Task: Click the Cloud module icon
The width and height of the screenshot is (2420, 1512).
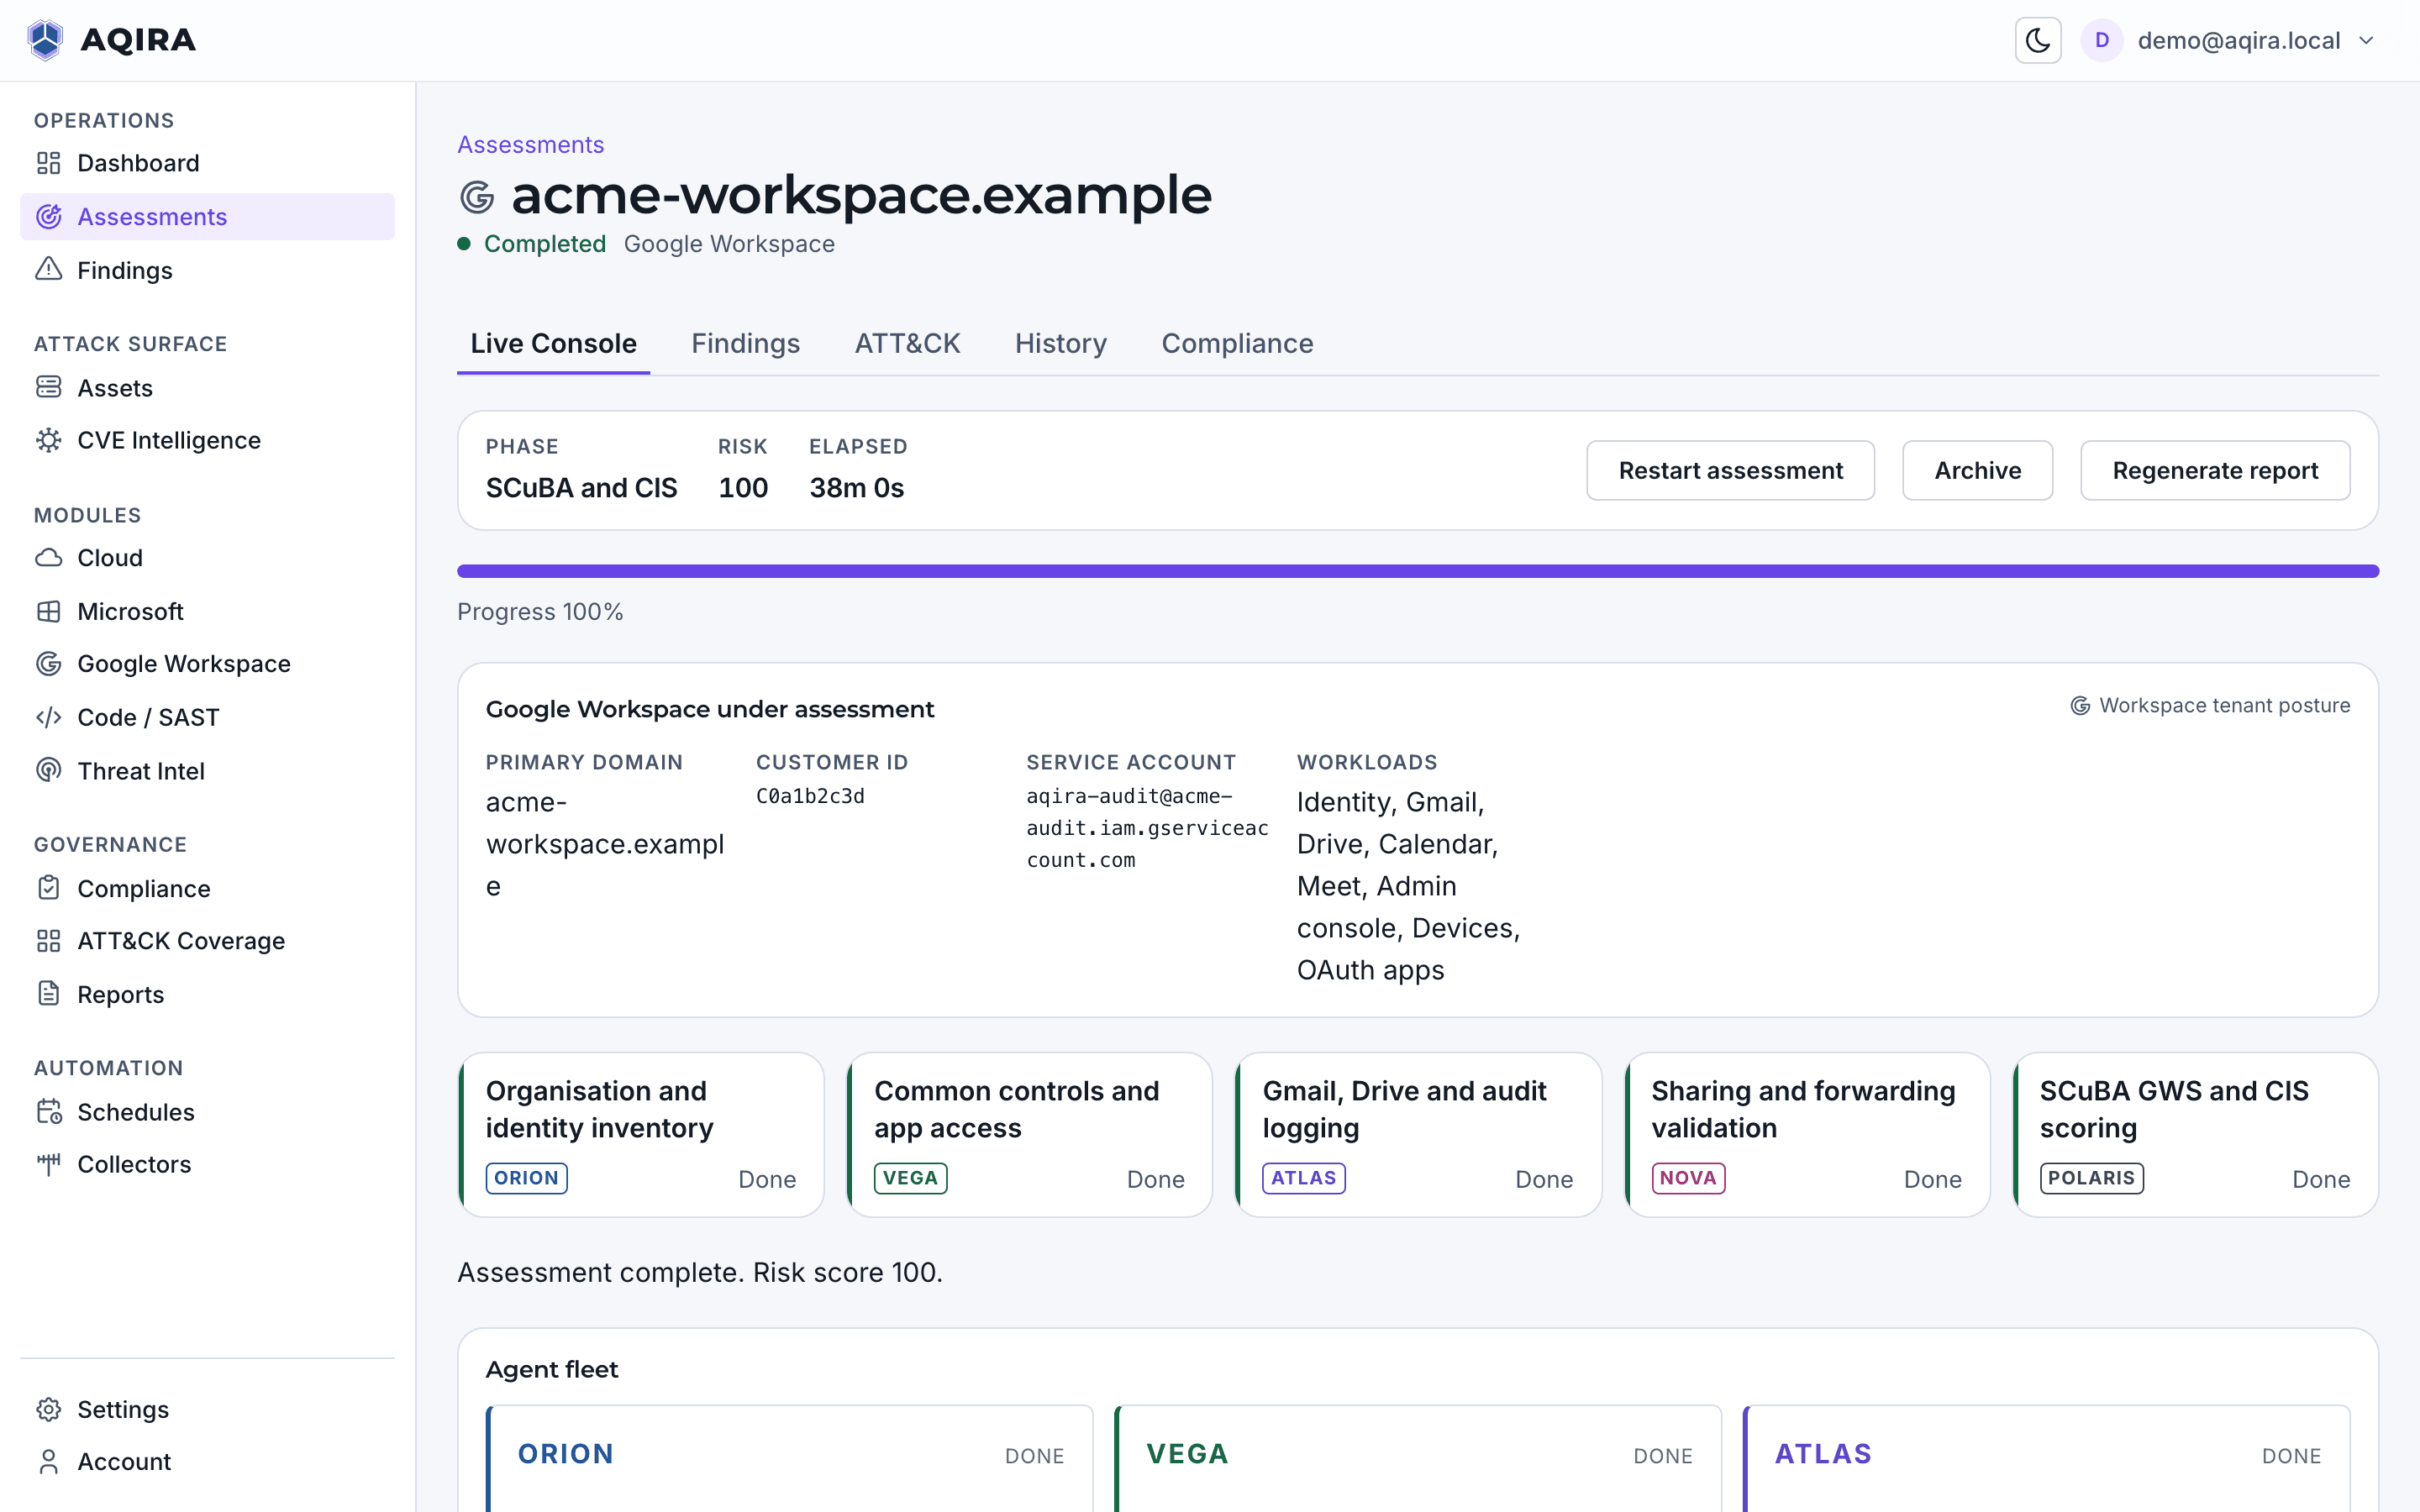Action: click(x=49, y=557)
